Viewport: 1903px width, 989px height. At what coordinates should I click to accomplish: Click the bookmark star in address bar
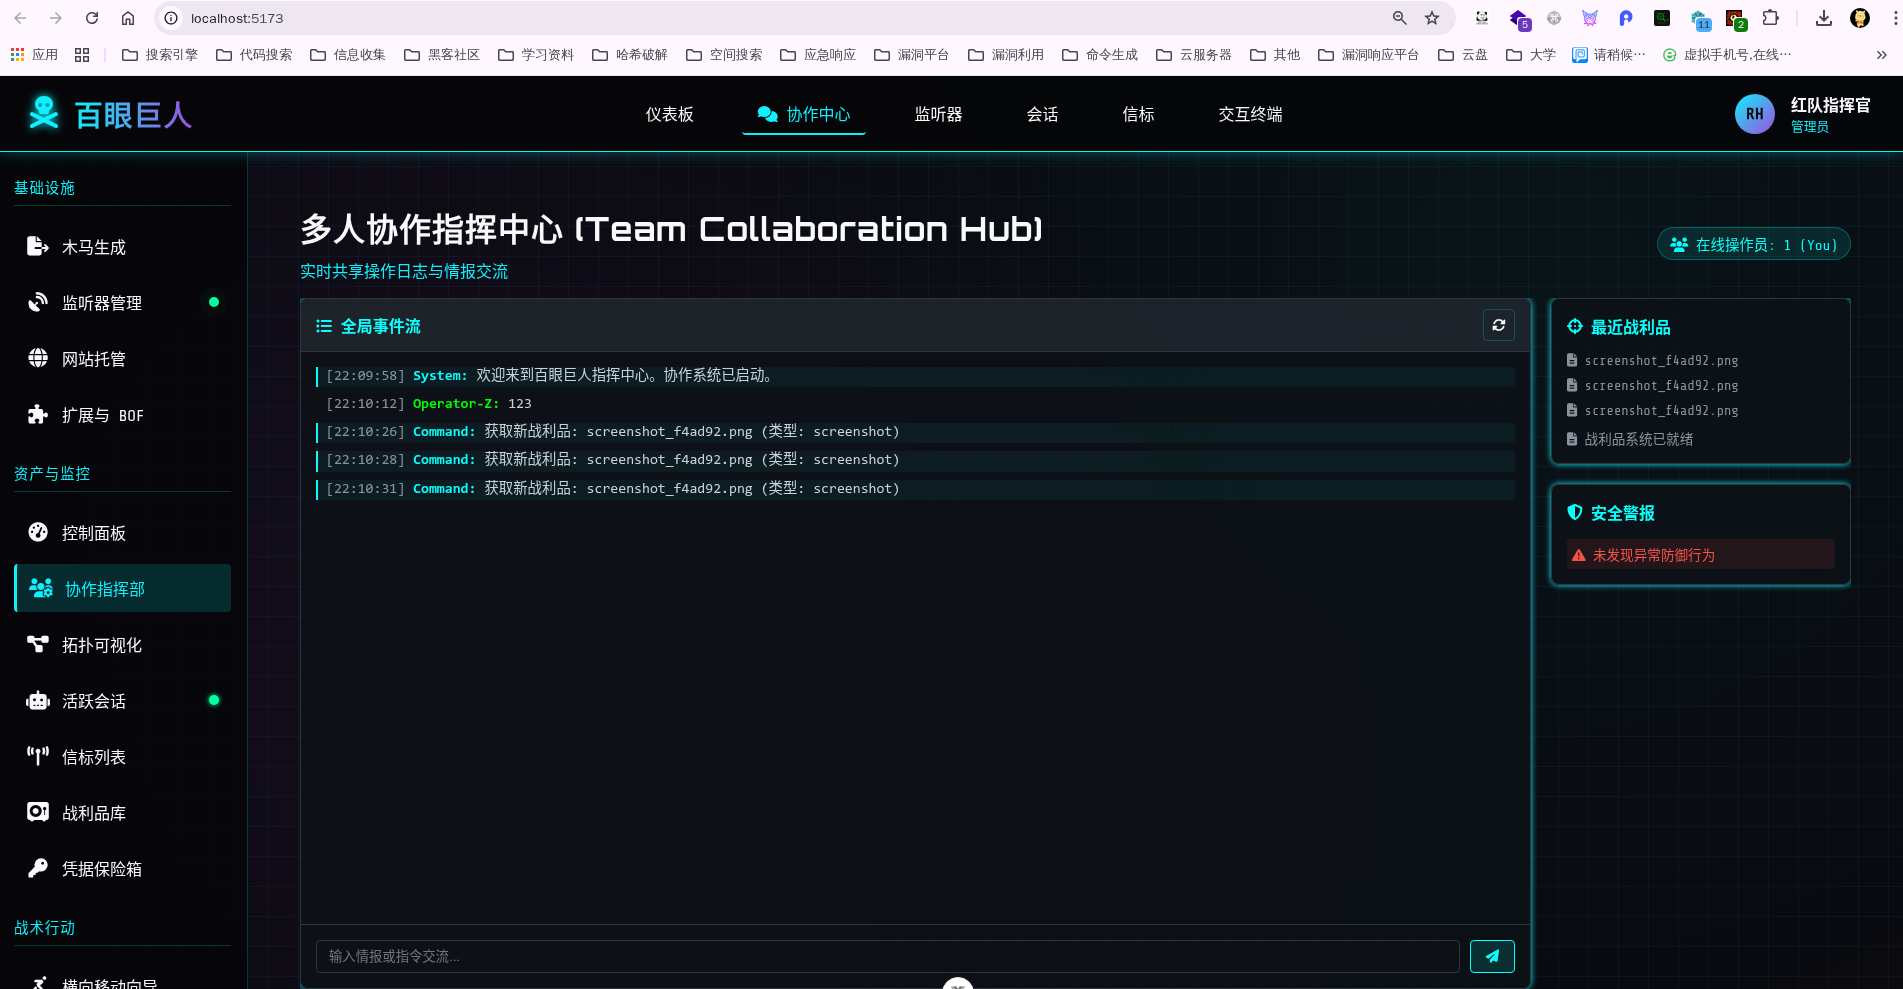pos(1432,18)
